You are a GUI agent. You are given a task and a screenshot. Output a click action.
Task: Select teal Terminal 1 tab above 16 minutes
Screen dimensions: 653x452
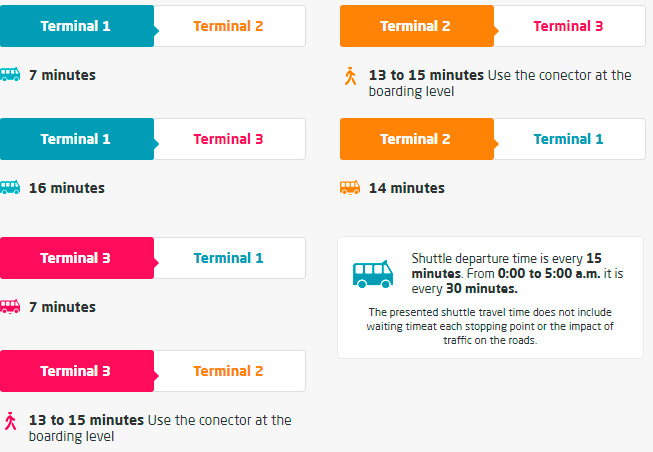click(x=76, y=139)
